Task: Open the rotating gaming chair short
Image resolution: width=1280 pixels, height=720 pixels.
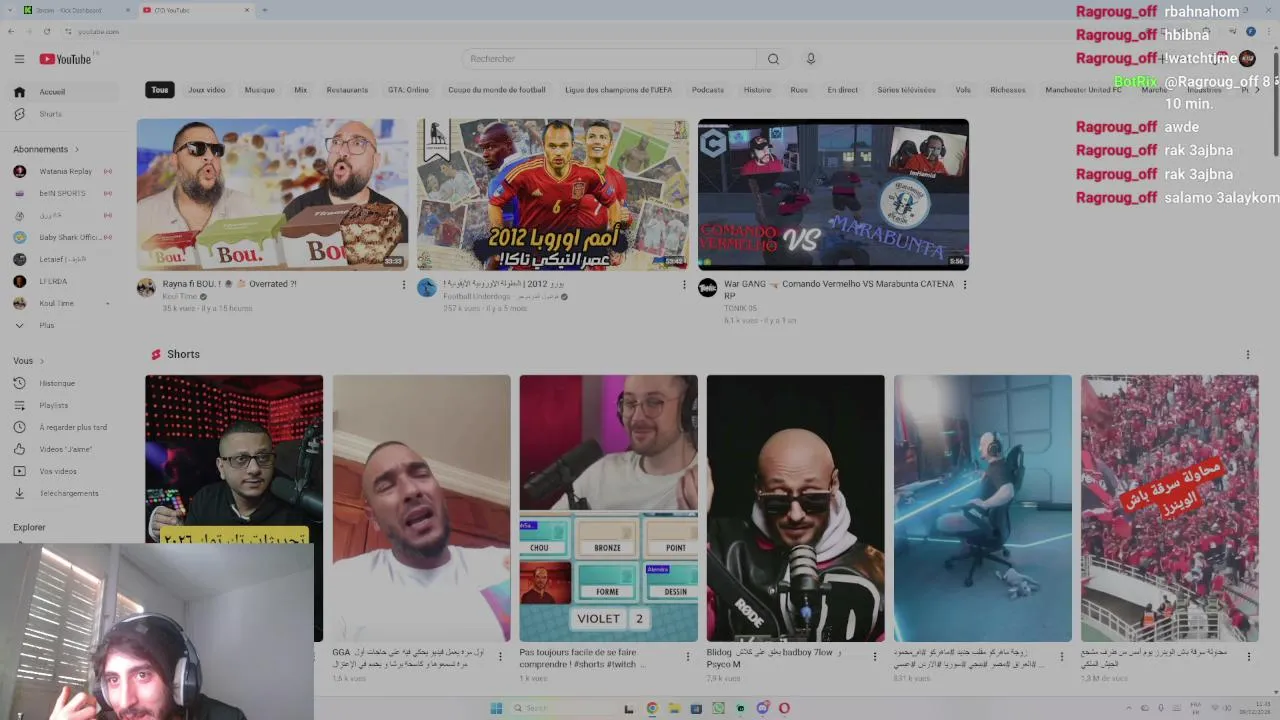Action: click(982, 508)
